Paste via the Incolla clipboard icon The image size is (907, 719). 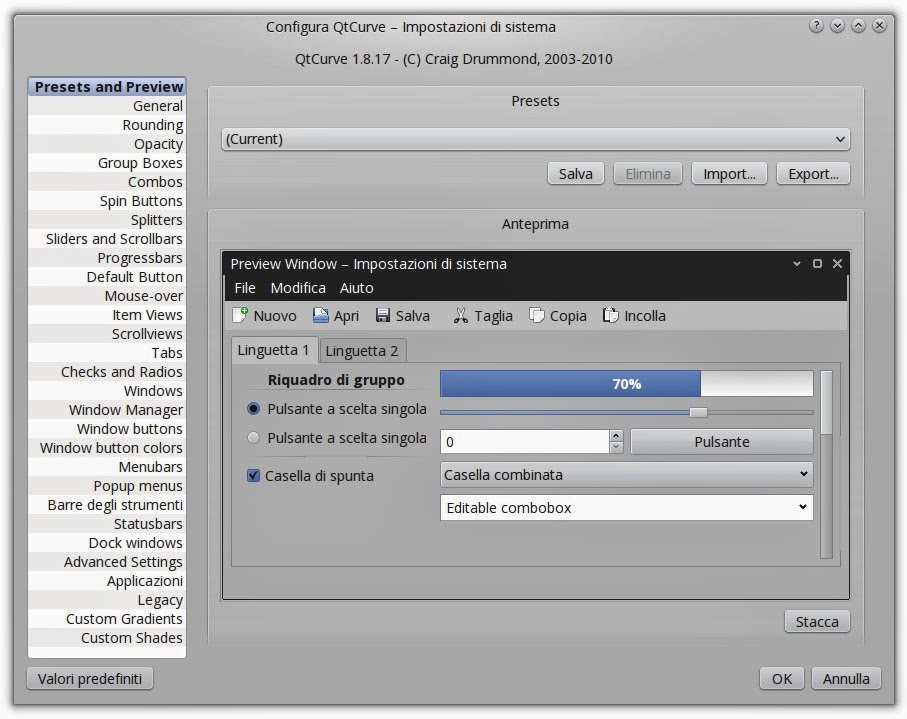[x=609, y=315]
